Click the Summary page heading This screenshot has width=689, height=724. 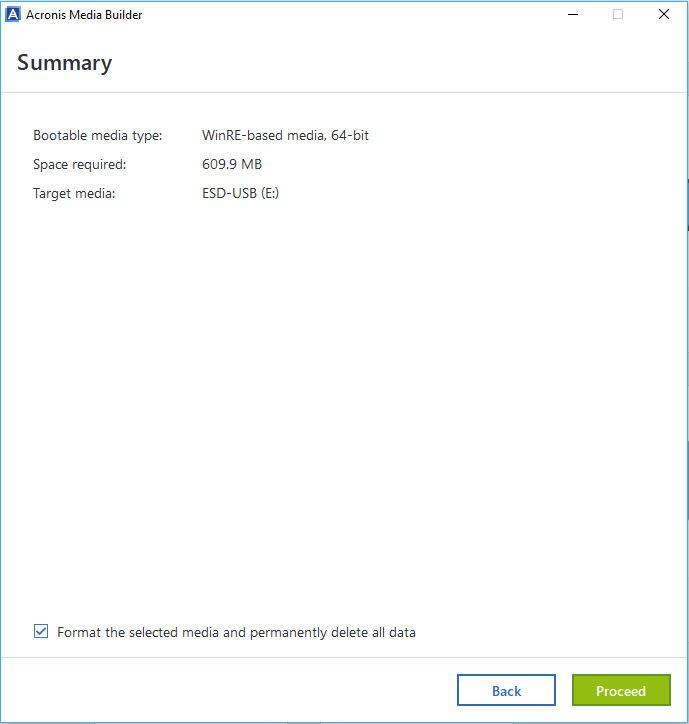pos(64,63)
